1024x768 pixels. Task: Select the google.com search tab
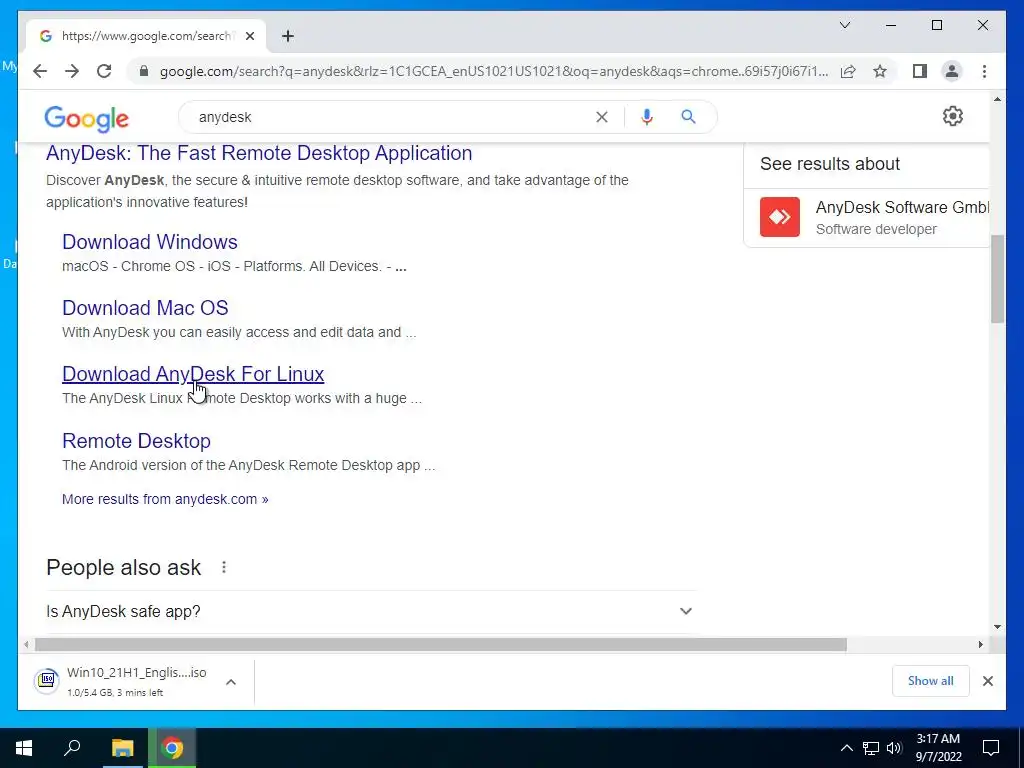(x=145, y=36)
